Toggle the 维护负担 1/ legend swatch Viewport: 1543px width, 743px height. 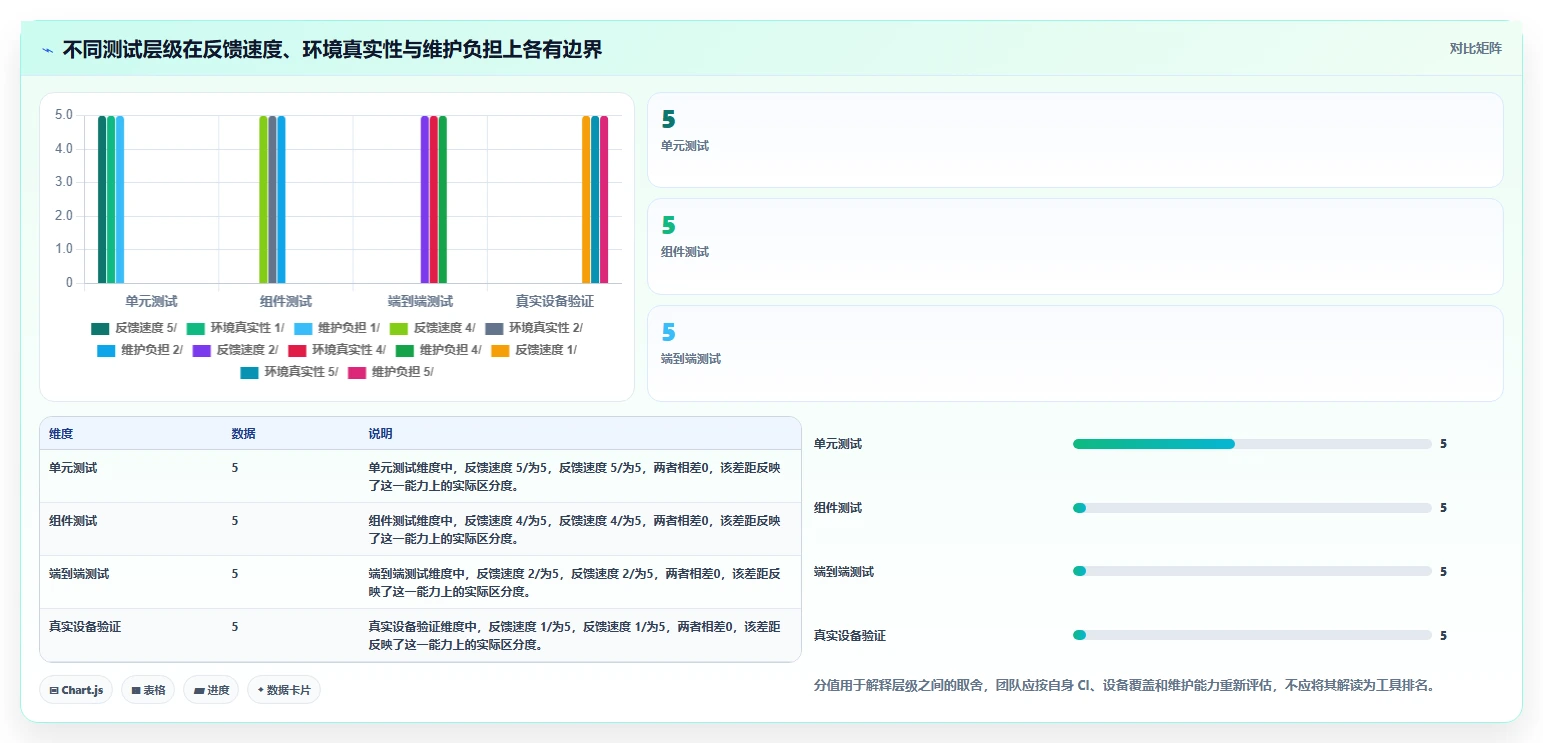pyautogui.click(x=304, y=328)
